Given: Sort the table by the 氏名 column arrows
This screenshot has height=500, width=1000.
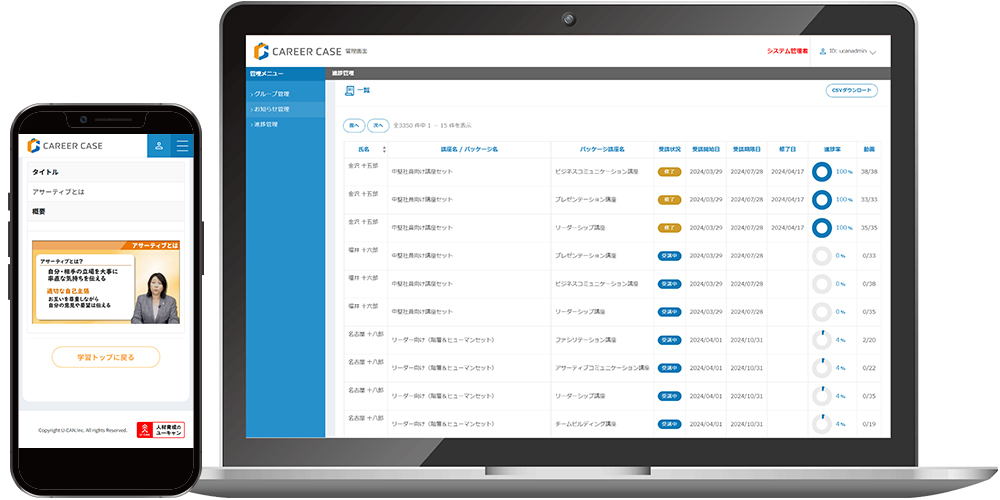Looking at the screenshot, I should (x=384, y=149).
